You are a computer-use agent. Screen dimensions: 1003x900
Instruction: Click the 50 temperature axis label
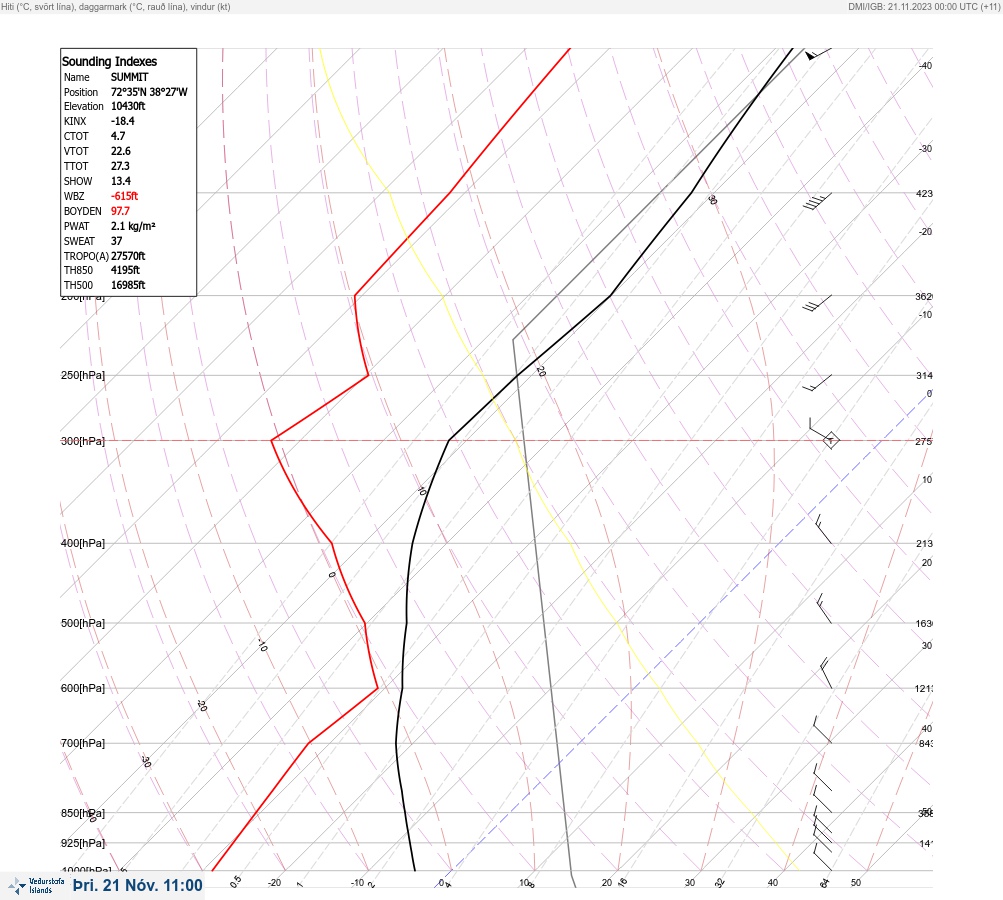point(856,883)
